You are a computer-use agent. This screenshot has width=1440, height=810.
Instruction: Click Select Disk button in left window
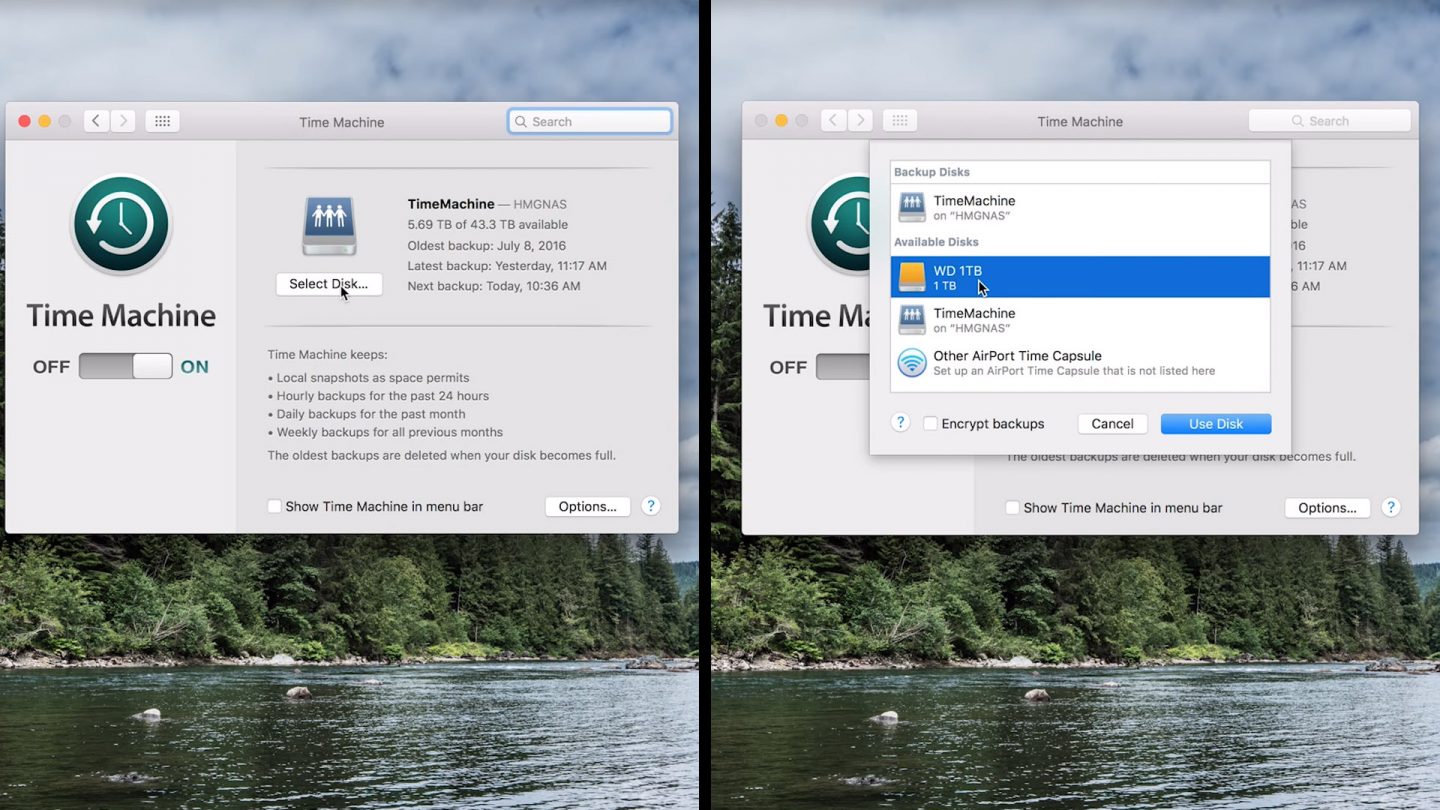(x=329, y=284)
